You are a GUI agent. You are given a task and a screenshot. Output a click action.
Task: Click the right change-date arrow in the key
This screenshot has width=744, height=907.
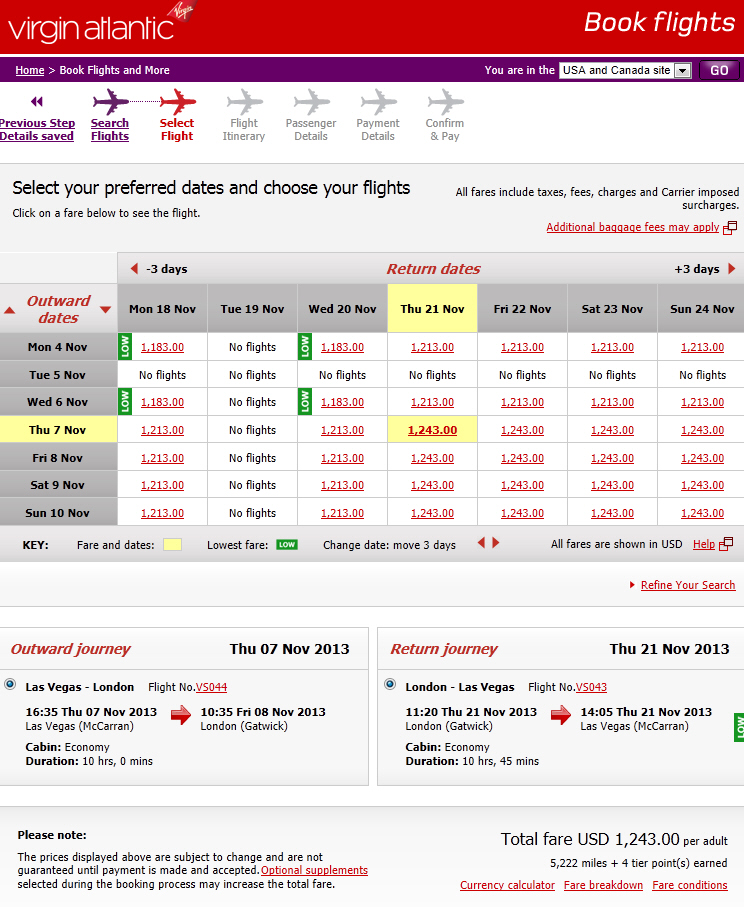(496, 543)
